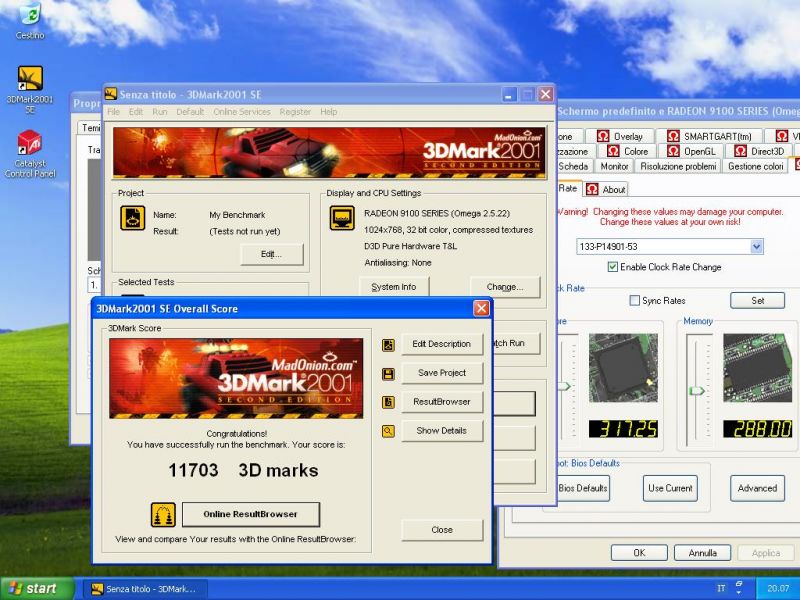Switch to the About tab
800x600 pixels.
pos(606,190)
